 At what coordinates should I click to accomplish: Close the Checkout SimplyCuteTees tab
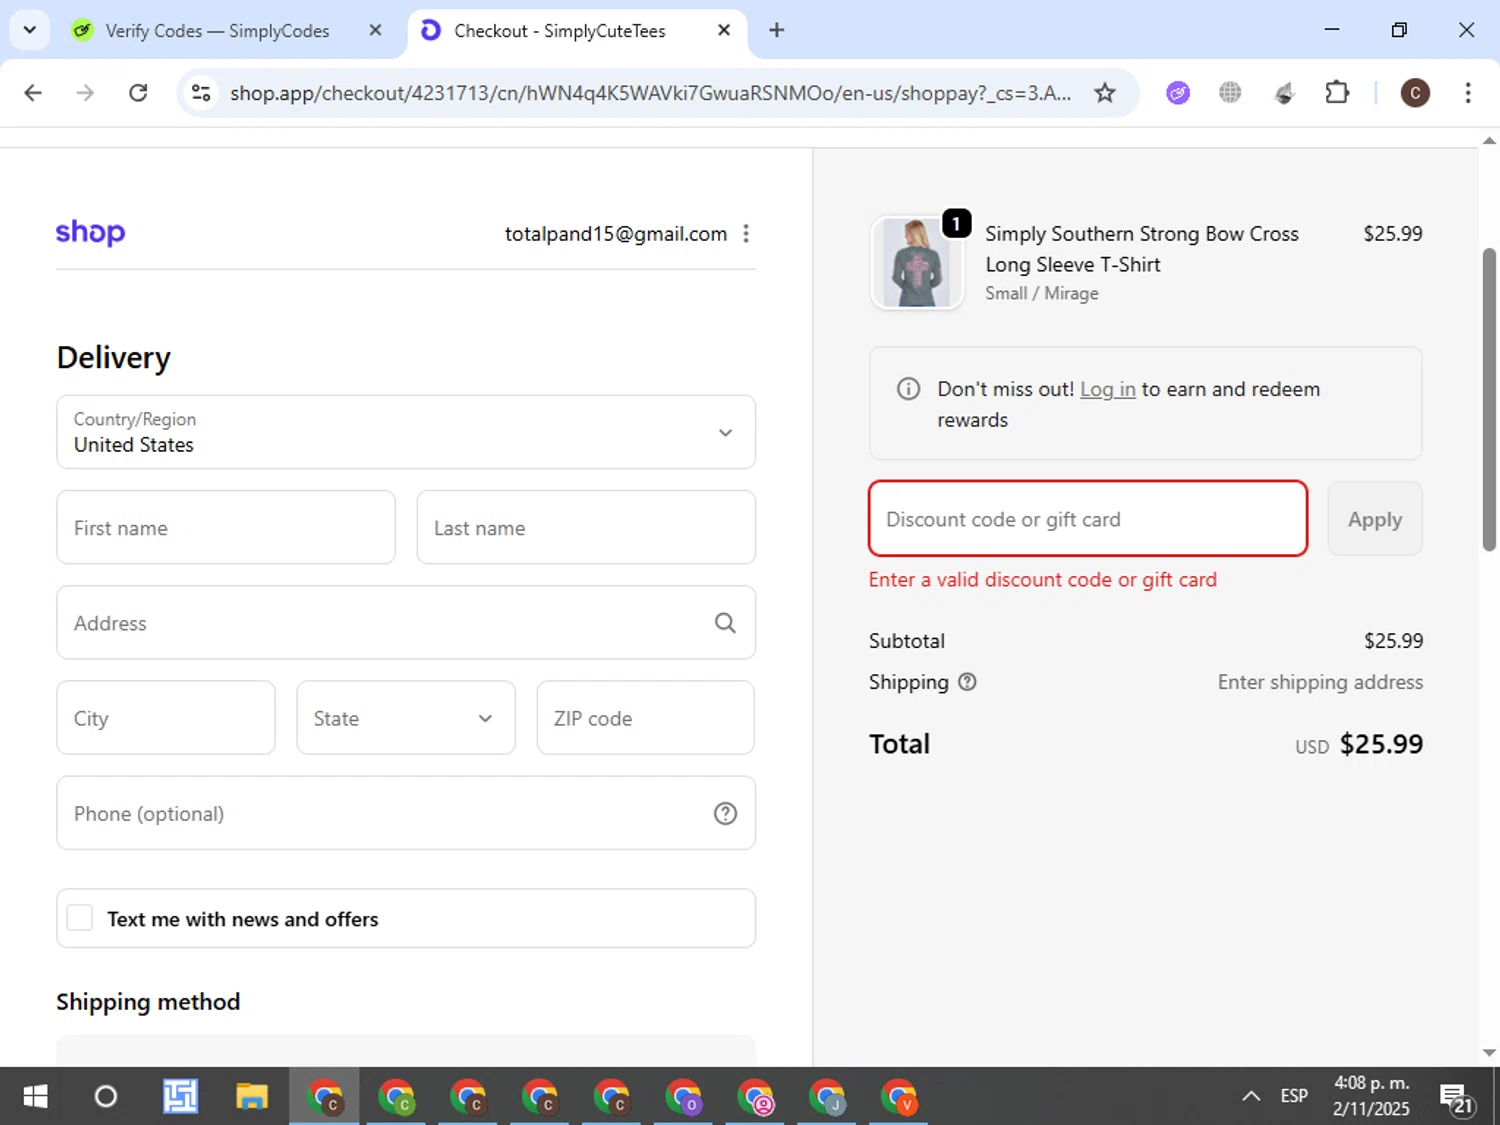click(x=724, y=30)
